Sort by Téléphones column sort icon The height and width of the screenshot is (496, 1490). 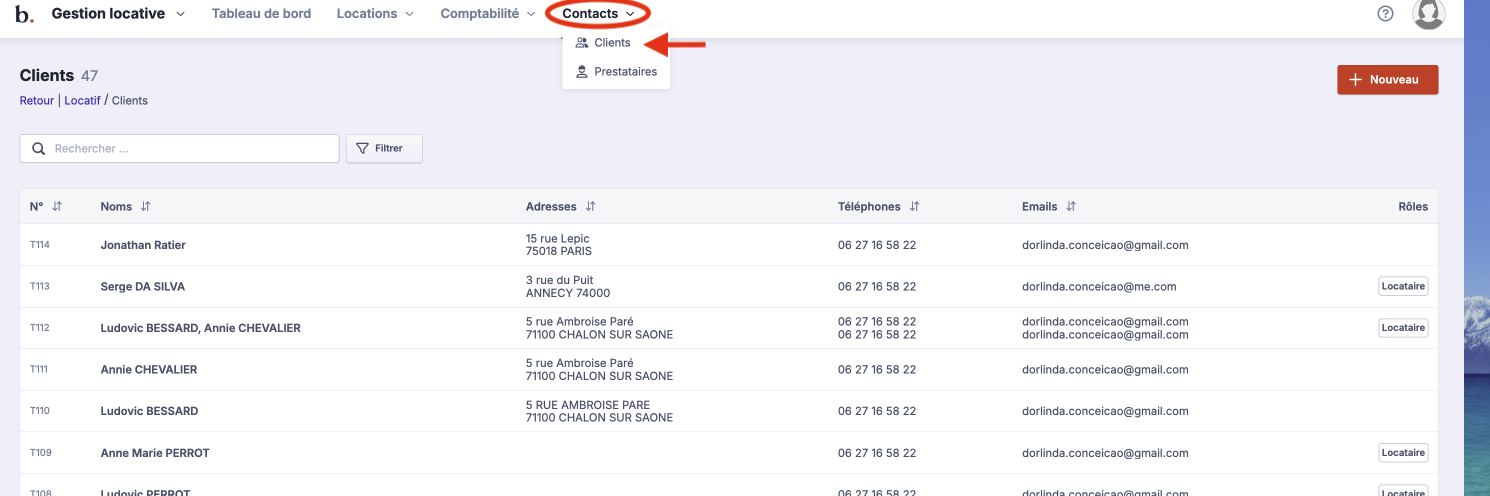(x=914, y=207)
